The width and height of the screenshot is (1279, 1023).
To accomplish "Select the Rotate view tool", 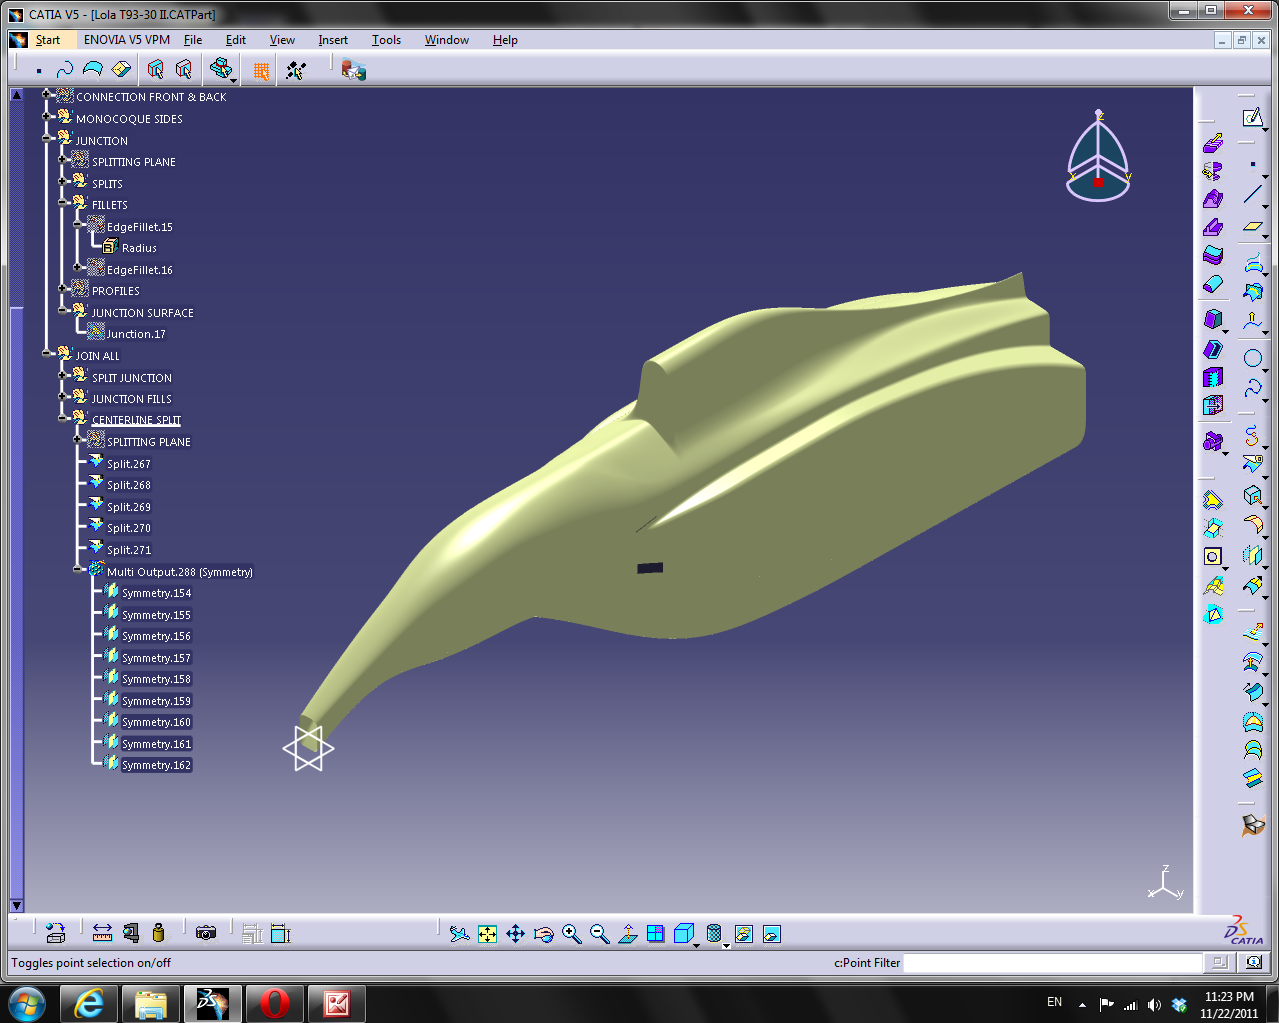I will point(543,934).
